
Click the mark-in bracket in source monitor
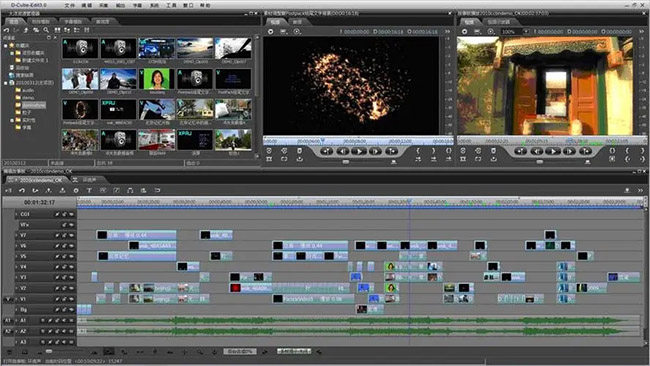(x=418, y=151)
